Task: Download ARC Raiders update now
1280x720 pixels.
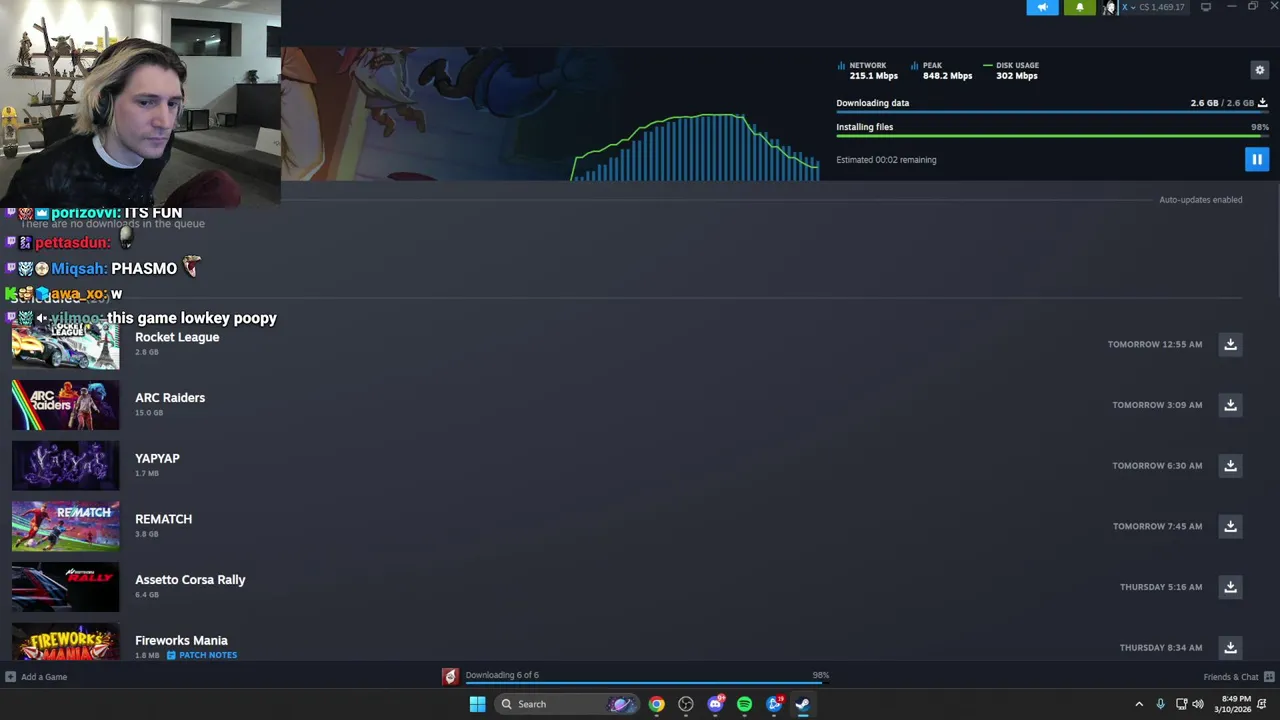Action: tap(1230, 405)
